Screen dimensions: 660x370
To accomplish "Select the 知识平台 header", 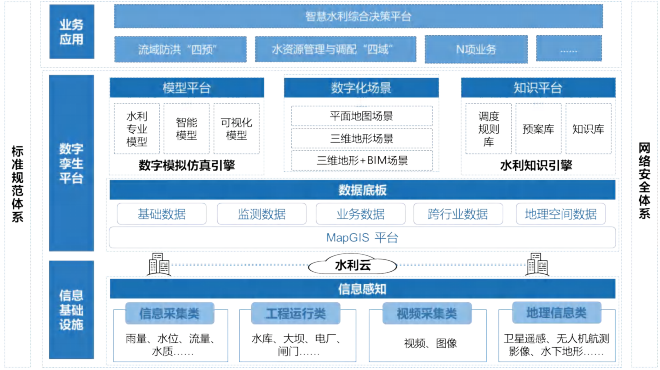I will pyautogui.click(x=538, y=88).
